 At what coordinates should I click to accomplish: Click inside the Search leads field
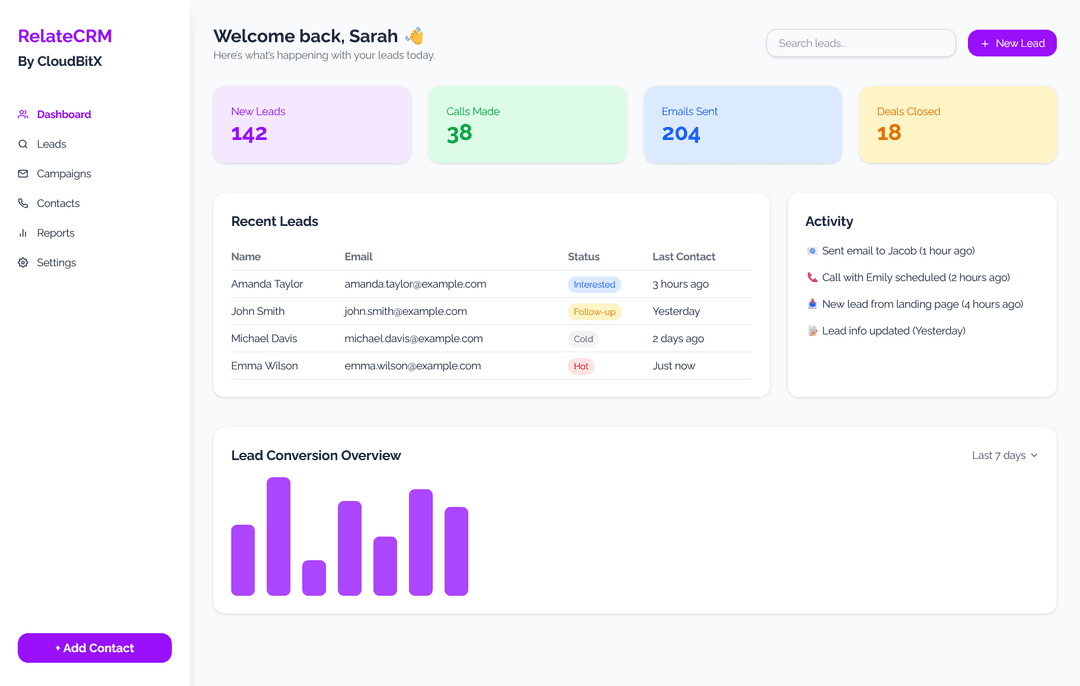pos(860,43)
